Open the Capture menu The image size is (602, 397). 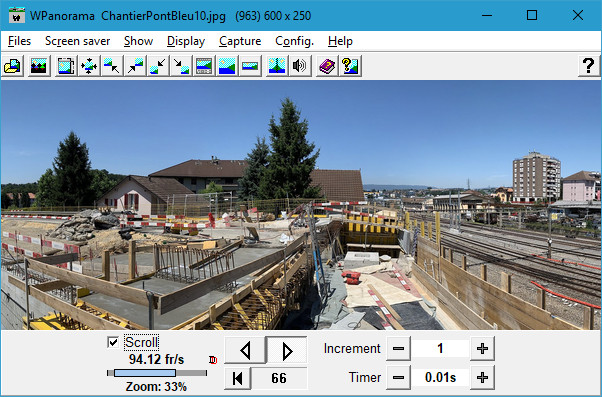pos(240,41)
